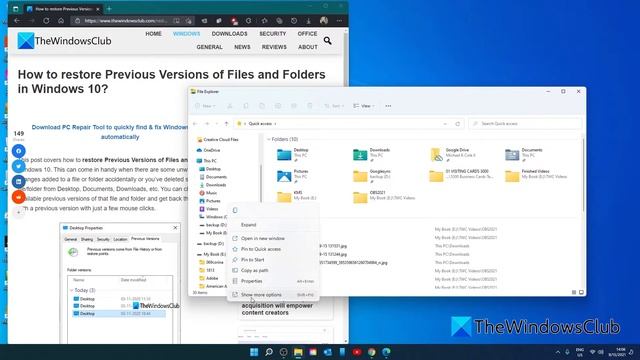Open the Google Drive folder tile
This screenshot has height=360, width=640.
click(x=453, y=155)
